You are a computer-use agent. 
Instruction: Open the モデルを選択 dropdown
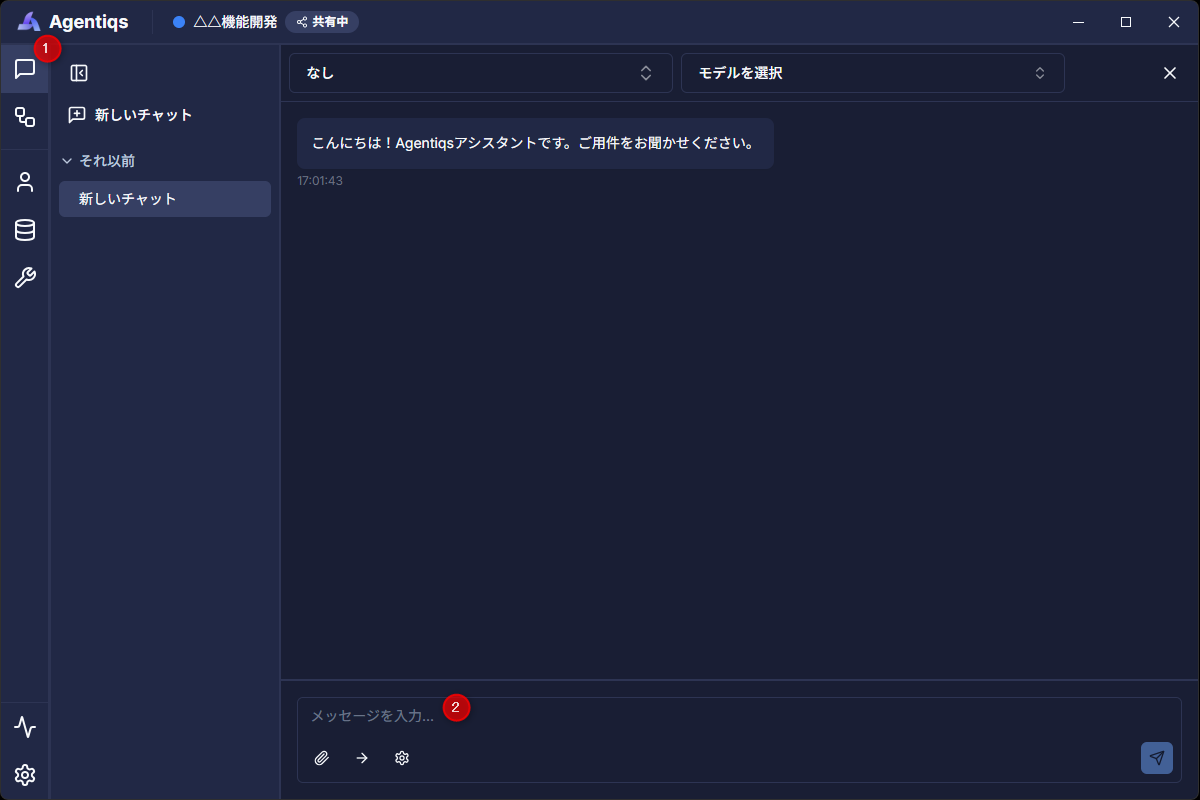click(x=872, y=73)
